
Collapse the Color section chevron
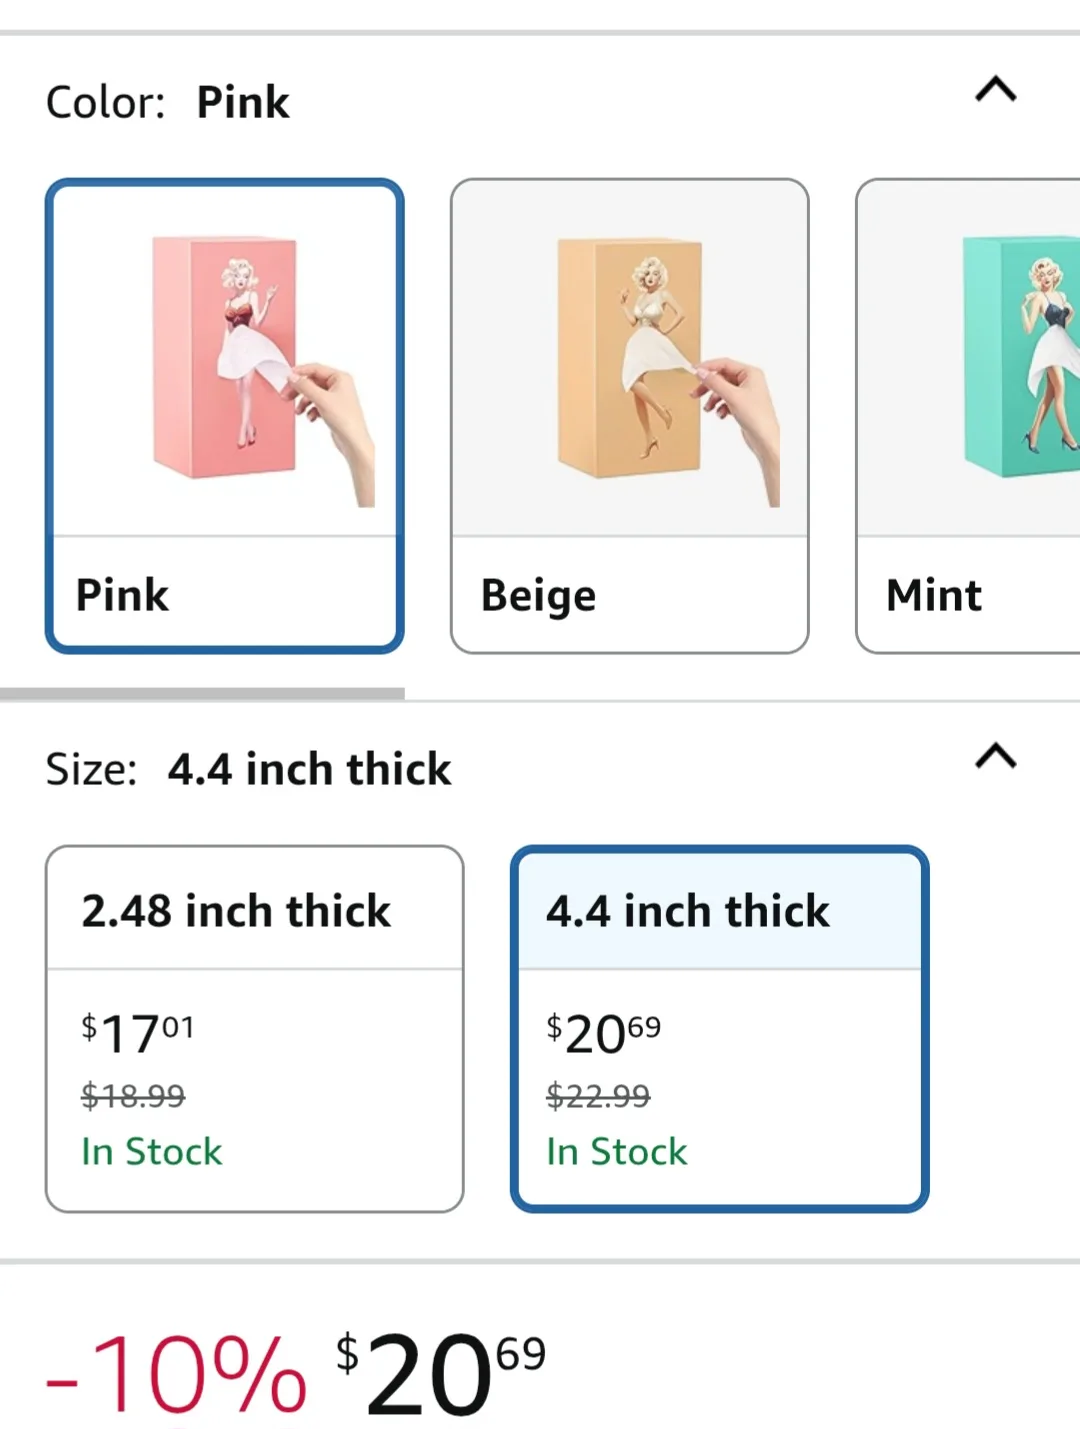coord(995,91)
